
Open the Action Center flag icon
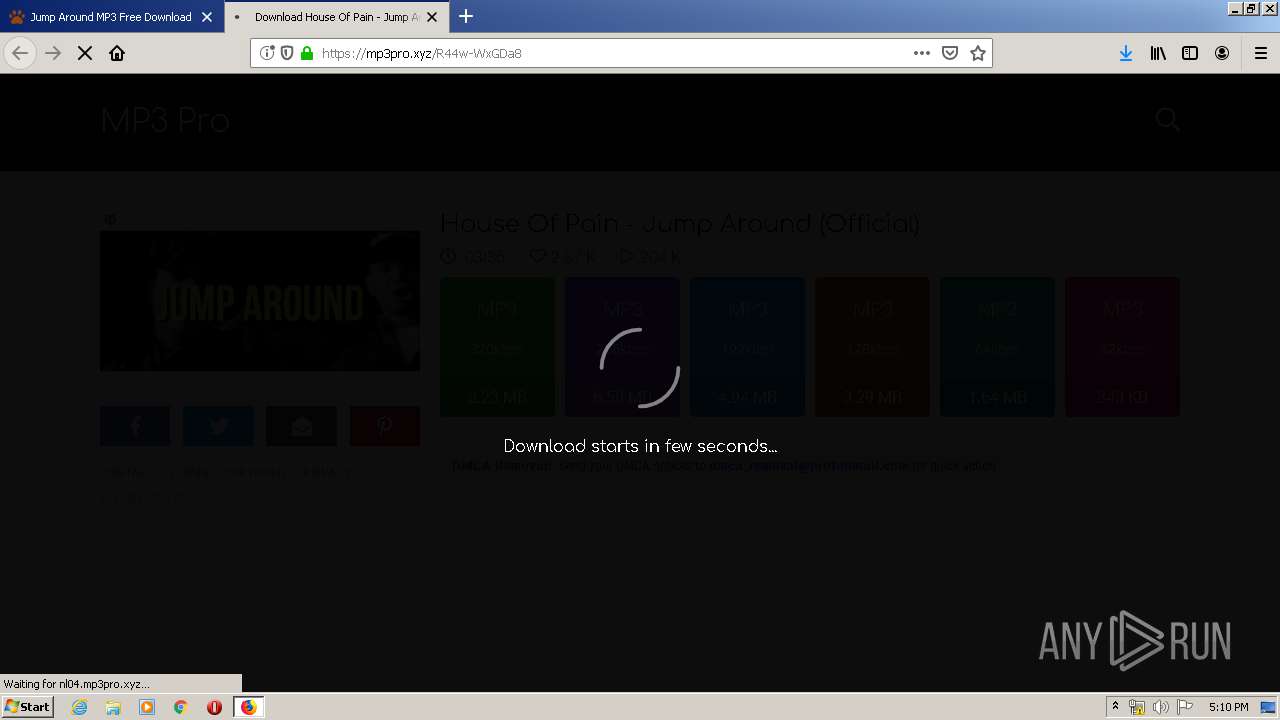pos(1185,707)
